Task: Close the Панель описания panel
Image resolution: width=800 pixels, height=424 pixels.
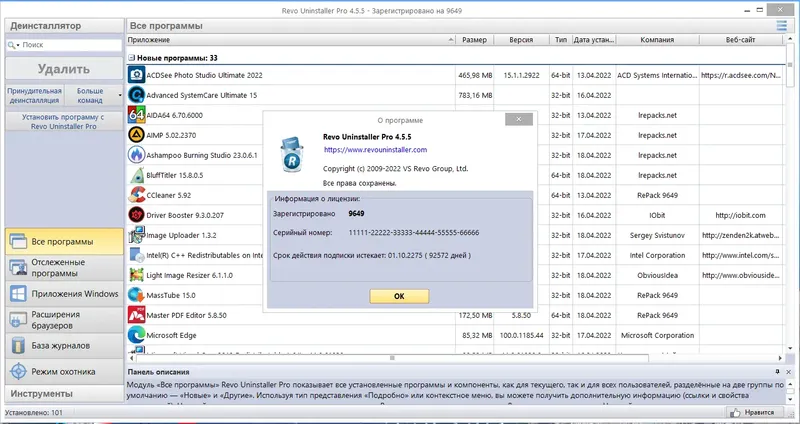Action: [x=788, y=372]
